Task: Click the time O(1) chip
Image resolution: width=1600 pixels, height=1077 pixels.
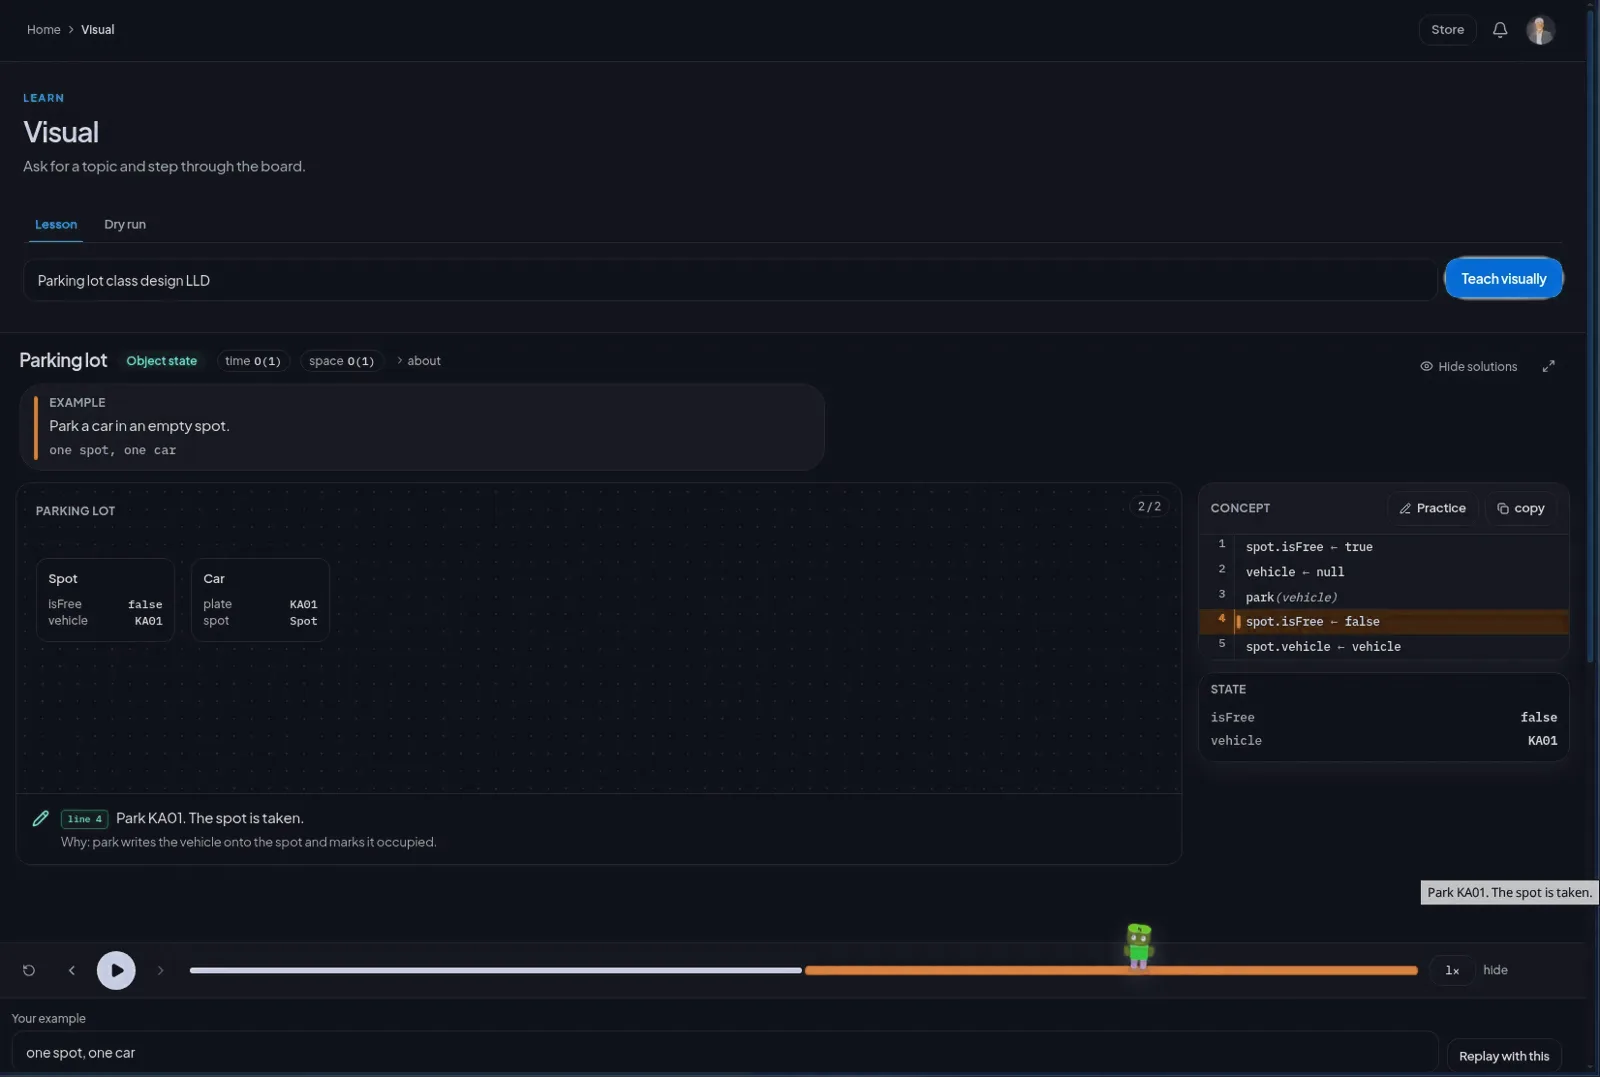Action: [x=253, y=361]
